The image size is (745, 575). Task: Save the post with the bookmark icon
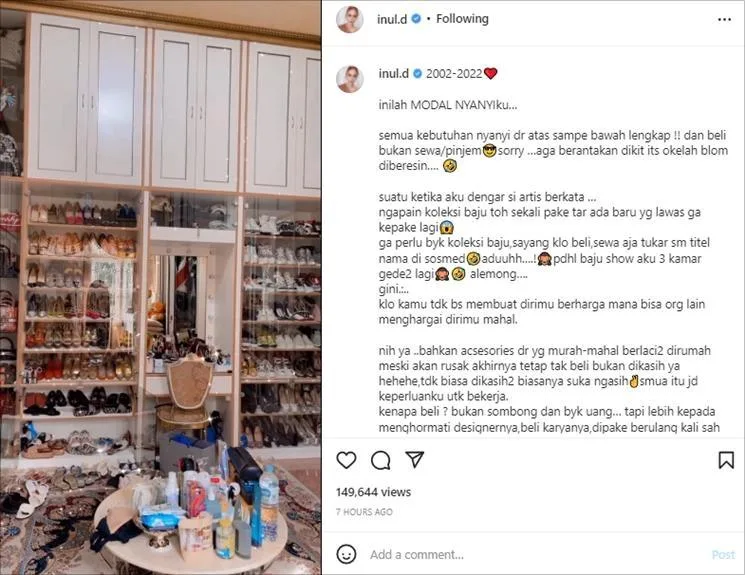pos(726,460)
